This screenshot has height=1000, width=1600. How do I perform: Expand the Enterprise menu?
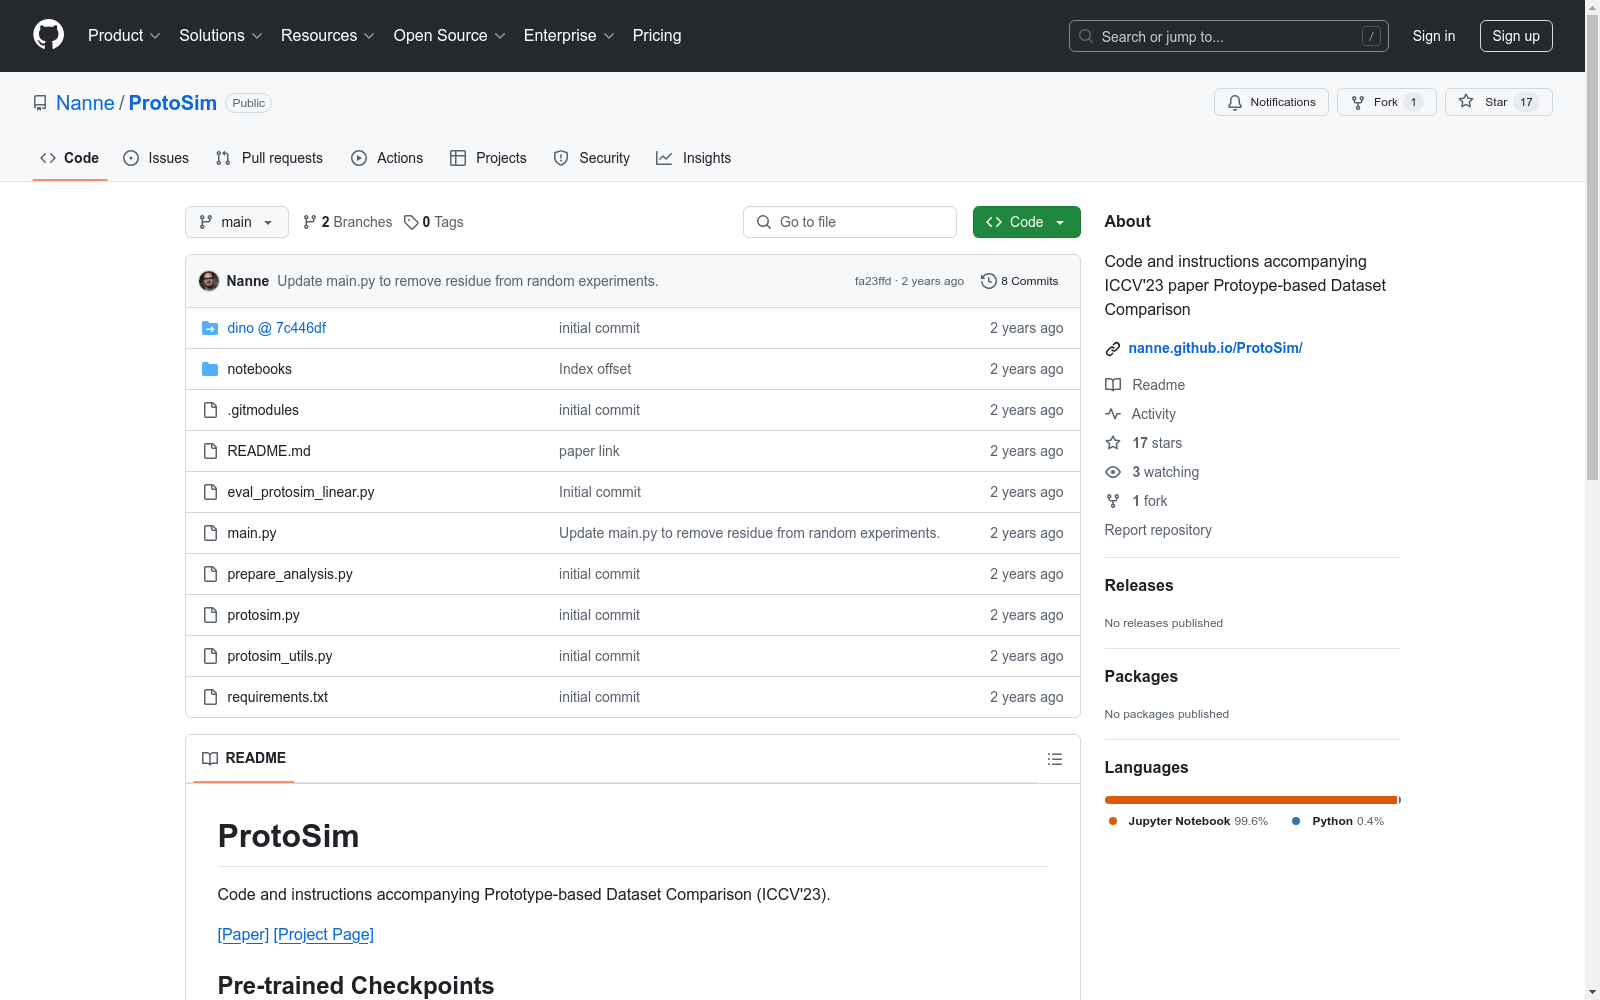569,36
